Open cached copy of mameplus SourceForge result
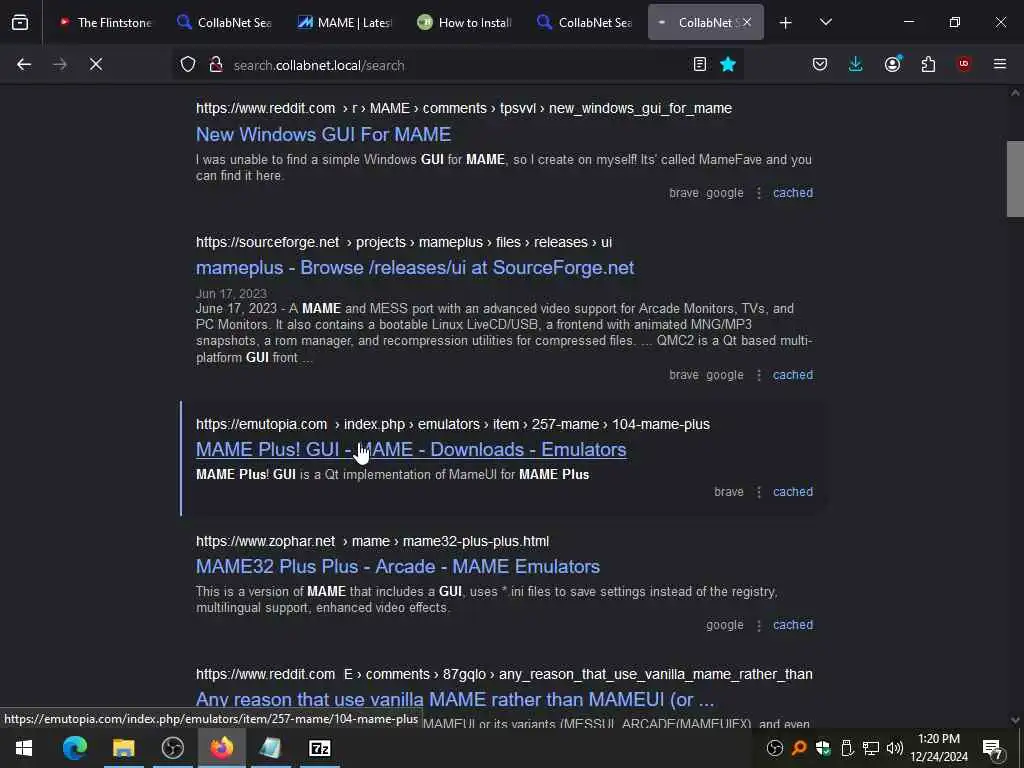 (793, 375)
